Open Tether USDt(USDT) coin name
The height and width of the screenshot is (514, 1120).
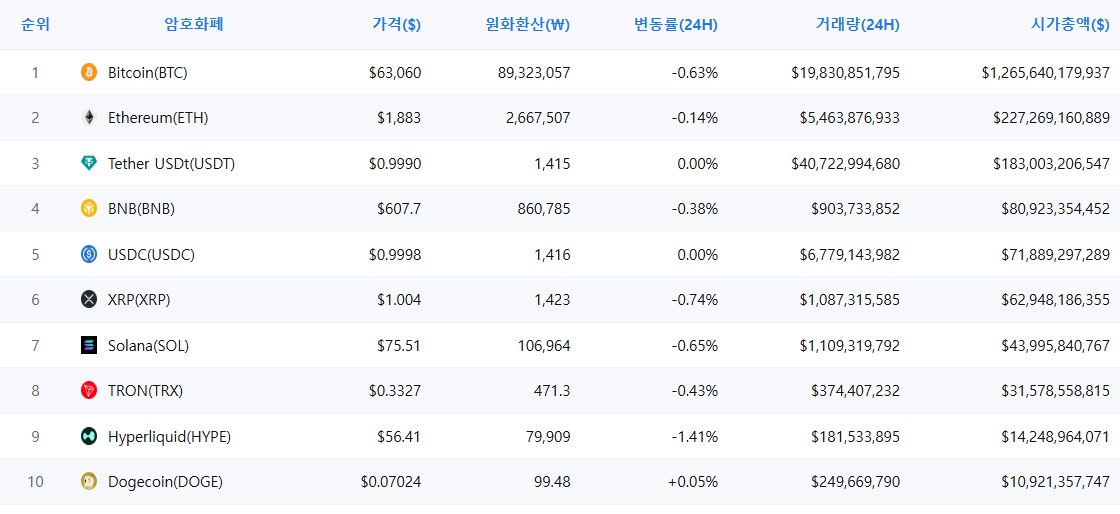click(x=171, y=164)
